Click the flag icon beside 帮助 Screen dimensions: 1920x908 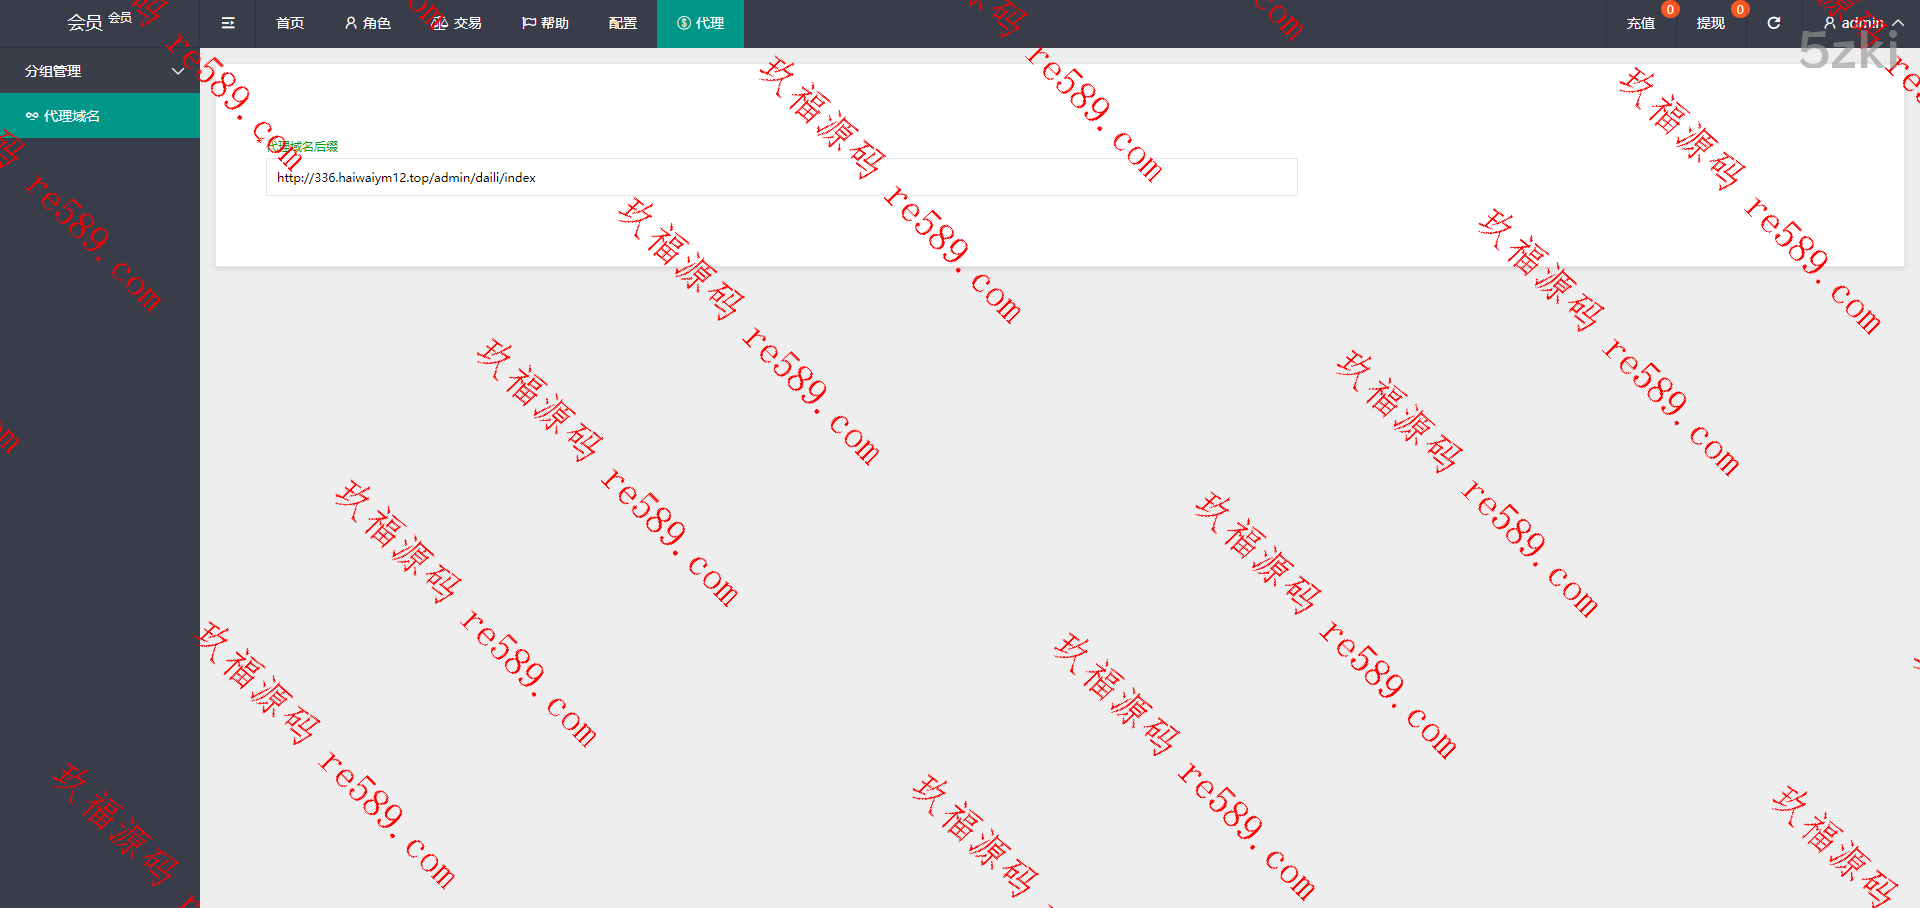coord(529,23)
